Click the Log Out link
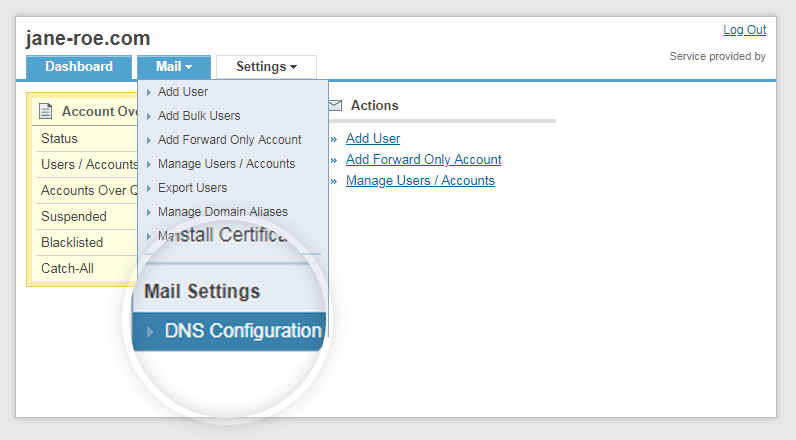The width and height of the screenshot is (796, 440). (x=744, y=30)
